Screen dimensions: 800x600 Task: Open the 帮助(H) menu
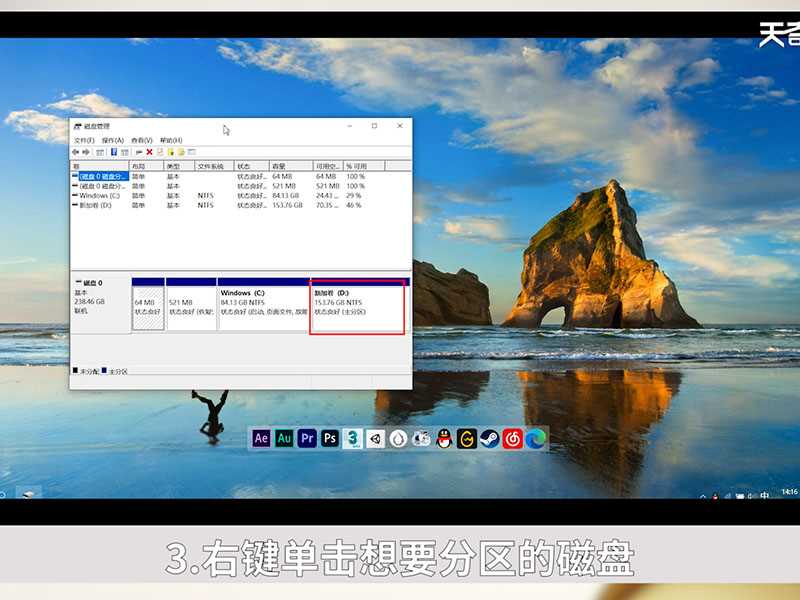point(170,140)
